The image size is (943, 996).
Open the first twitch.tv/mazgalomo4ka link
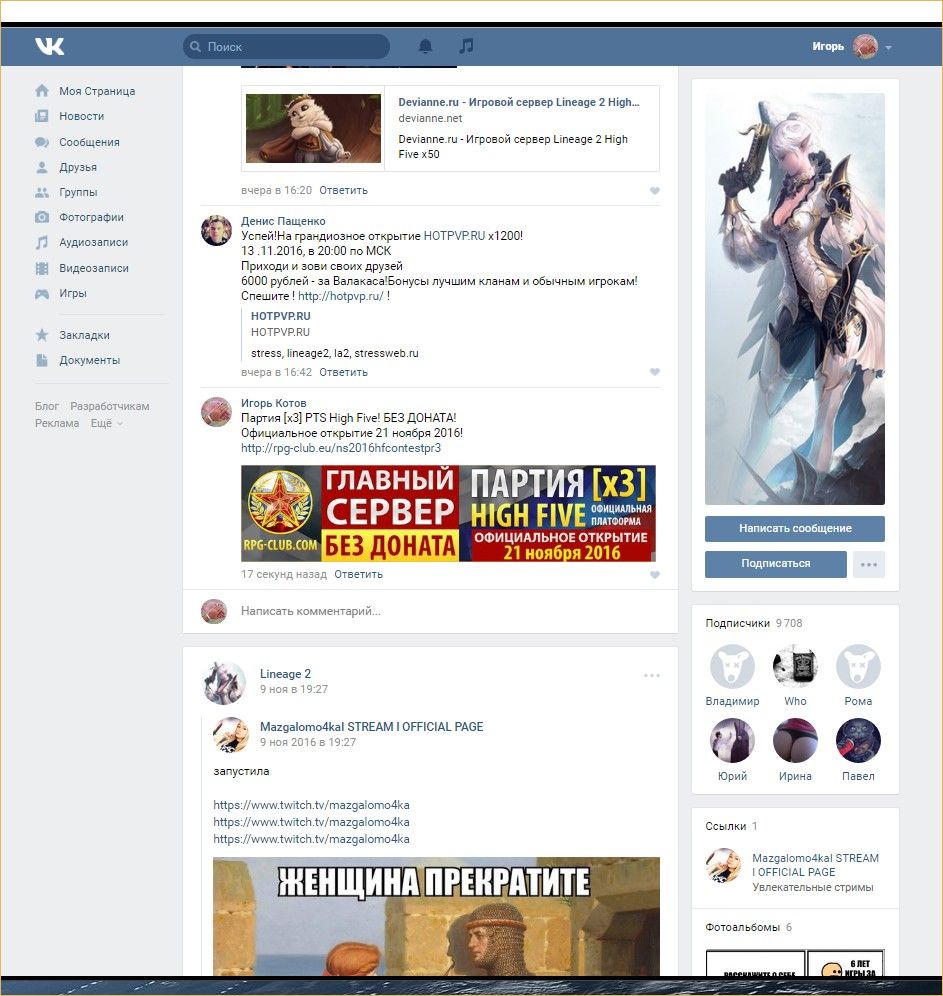311,805
